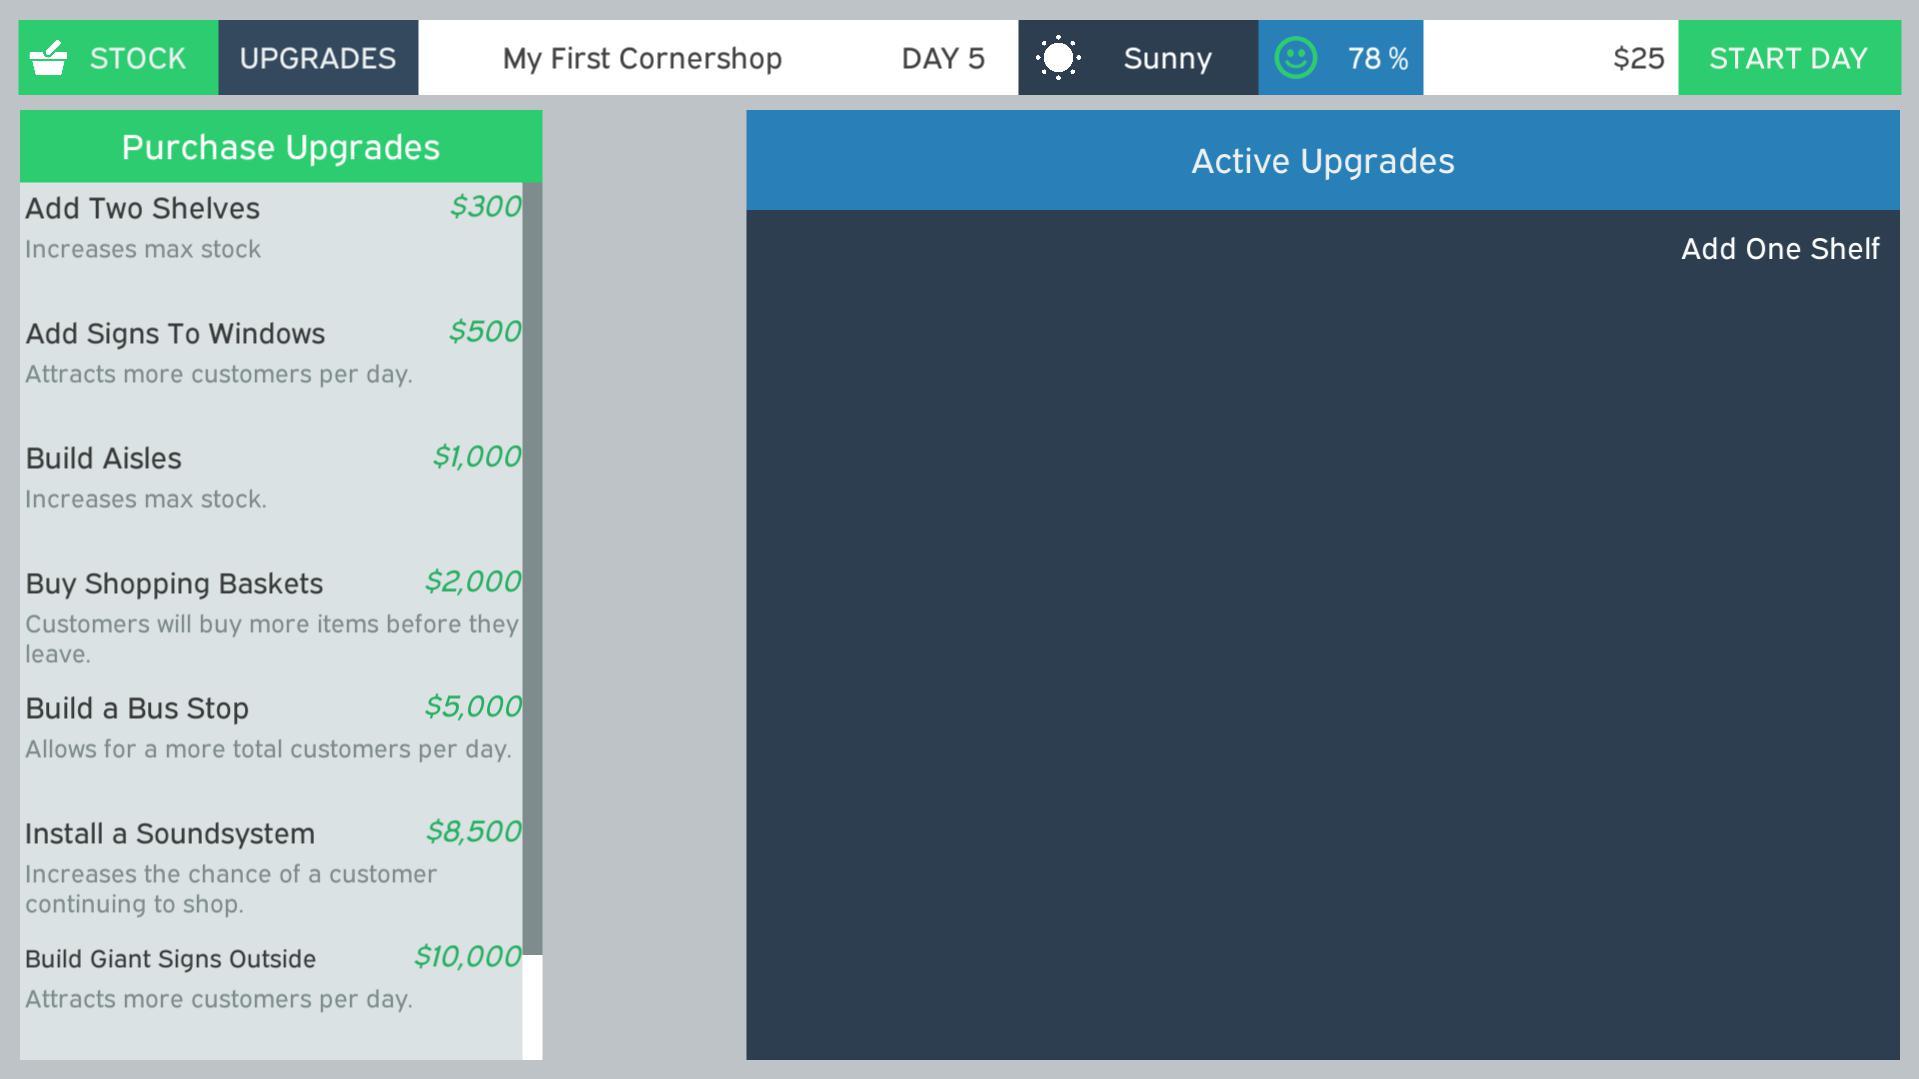Screen dimensions: 1919x1079
Task: Open the Stock tab
Action: 118,58
